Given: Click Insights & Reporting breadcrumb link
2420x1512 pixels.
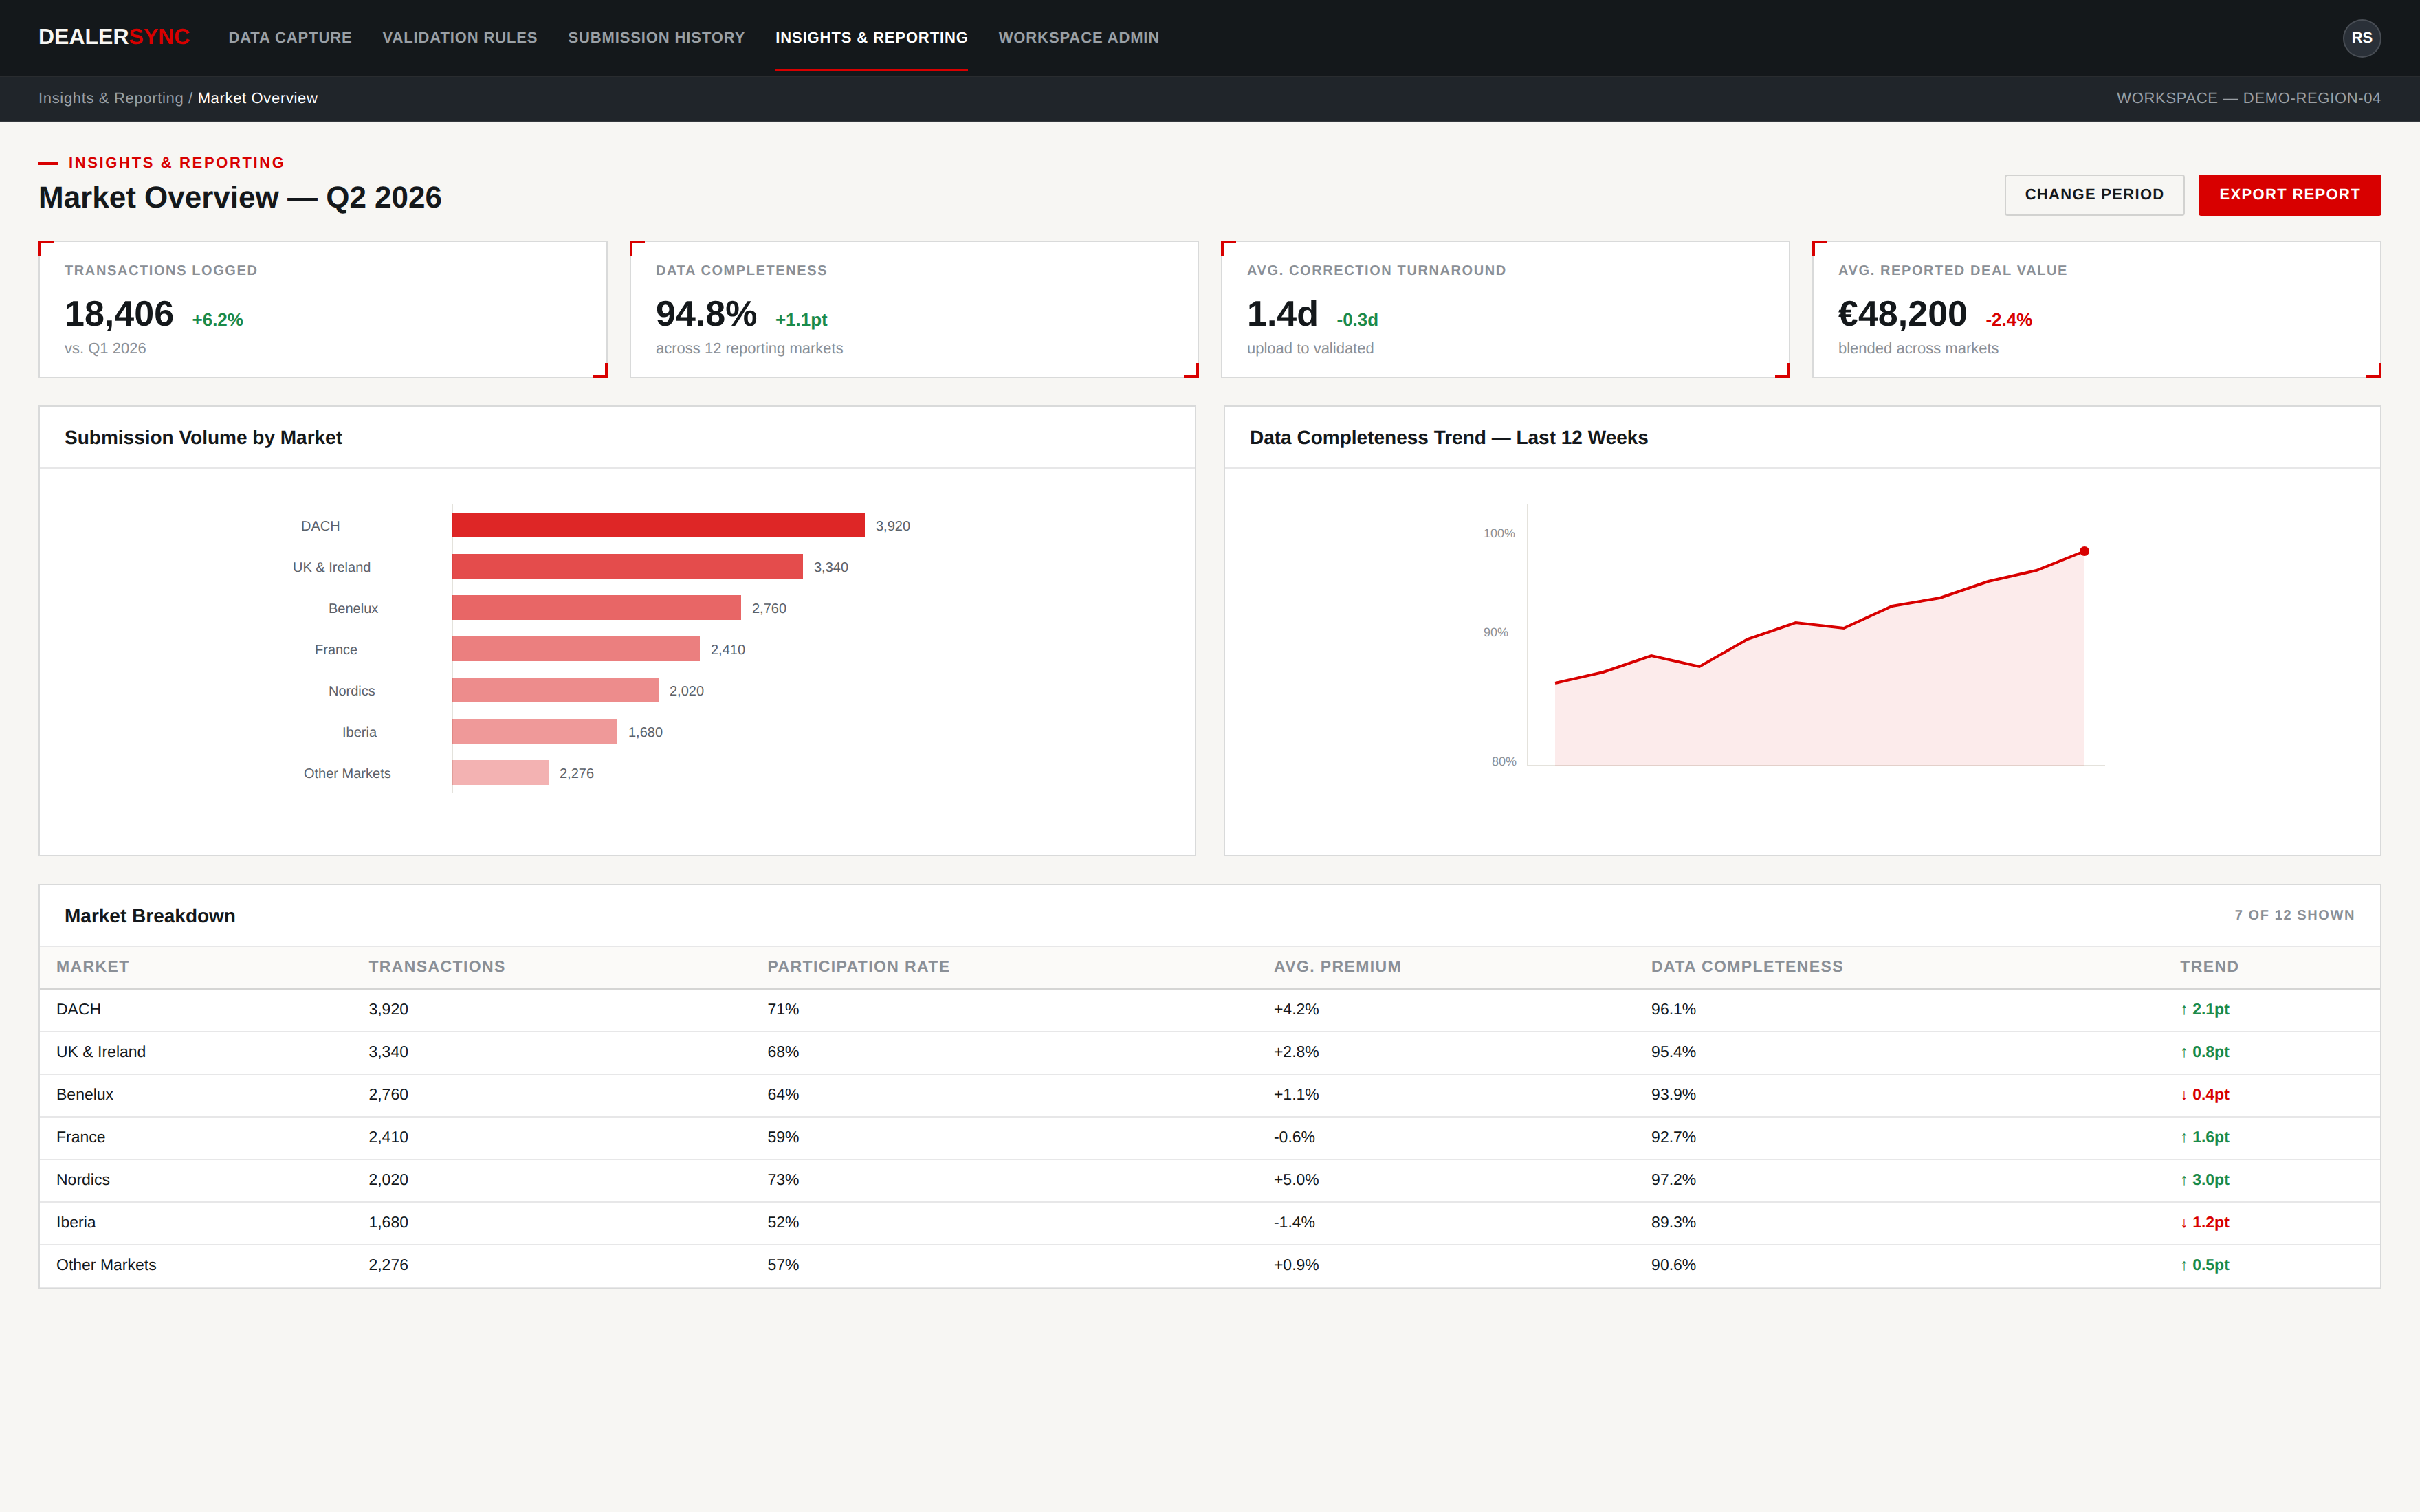Looking at the screenshot, I should [111, 98].
